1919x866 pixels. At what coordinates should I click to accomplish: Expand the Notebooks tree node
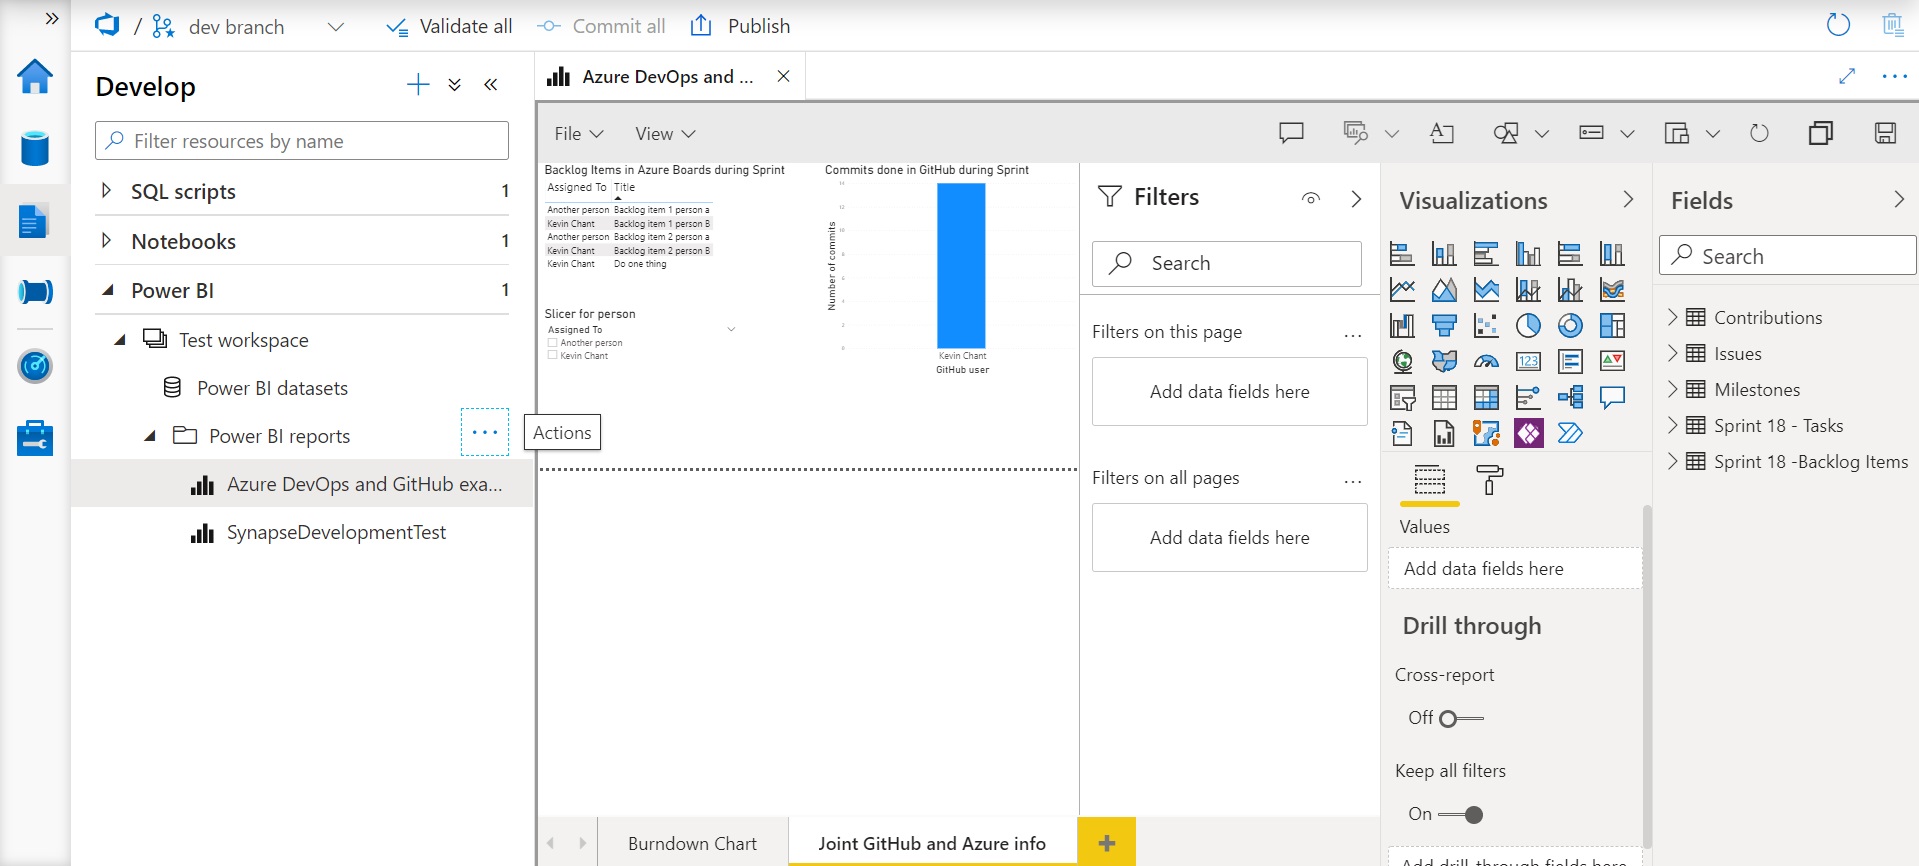coord(106,240)
